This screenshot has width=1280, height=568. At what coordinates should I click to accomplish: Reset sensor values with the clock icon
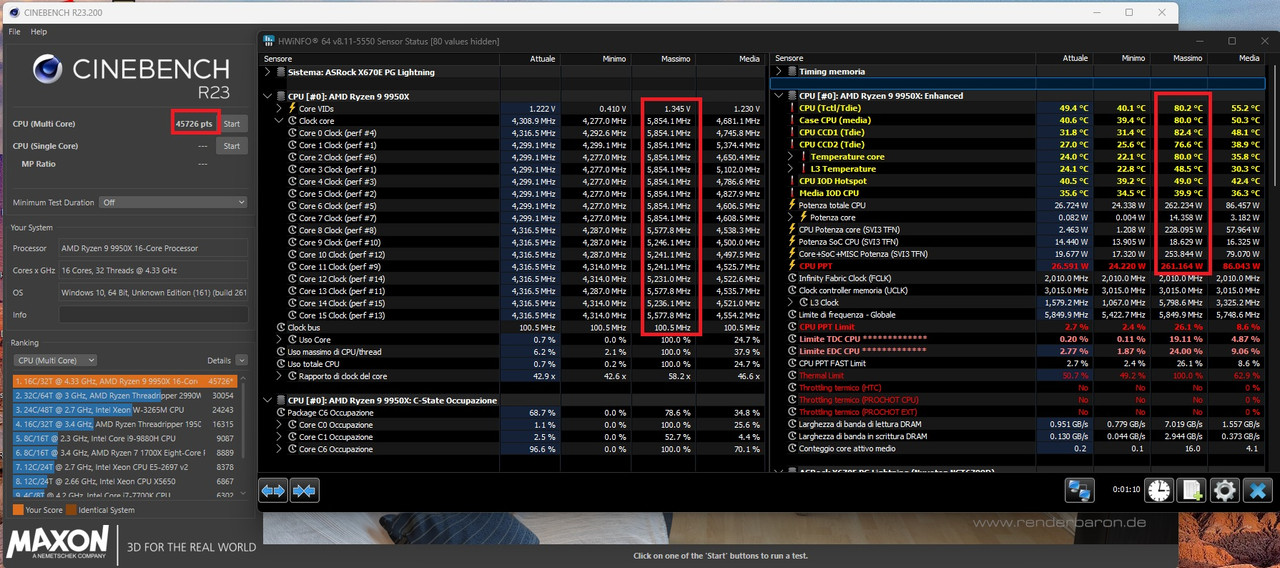pyautogui.click(x=1159, y=490)
